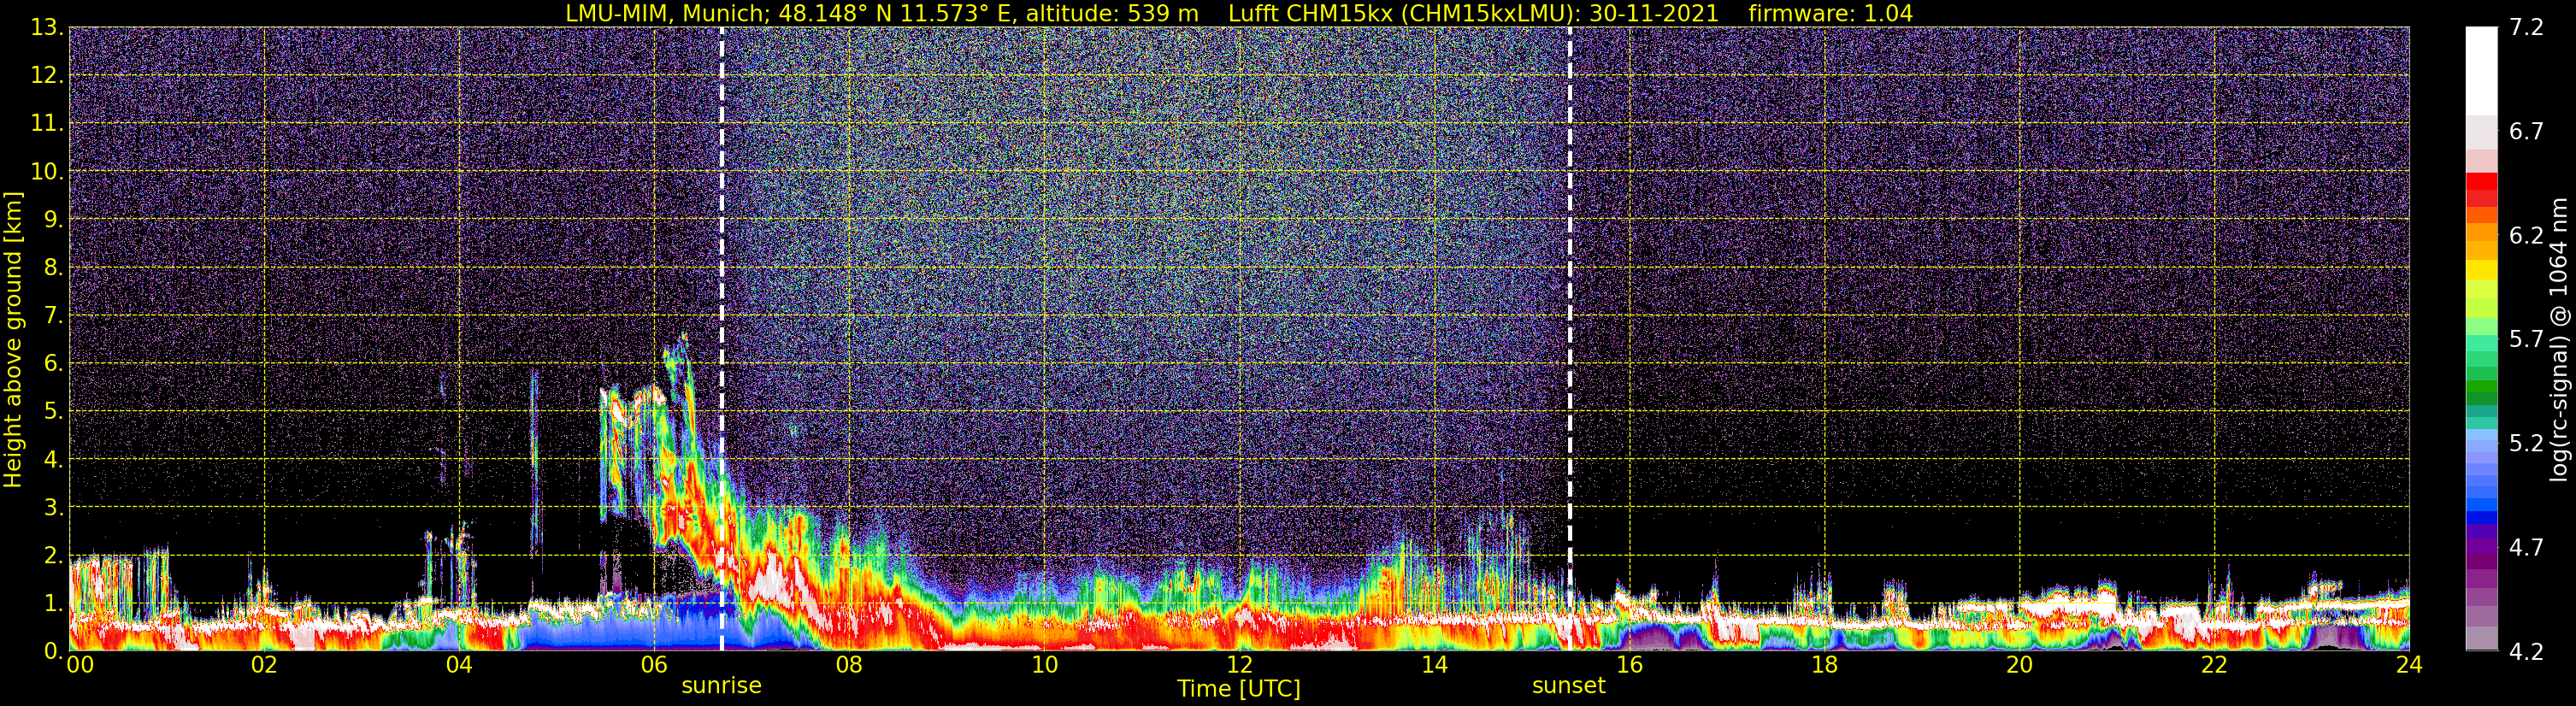Screen dimensions: 2576x706
Task: Click the 11. height axis tick label
Action: [47, 124]
